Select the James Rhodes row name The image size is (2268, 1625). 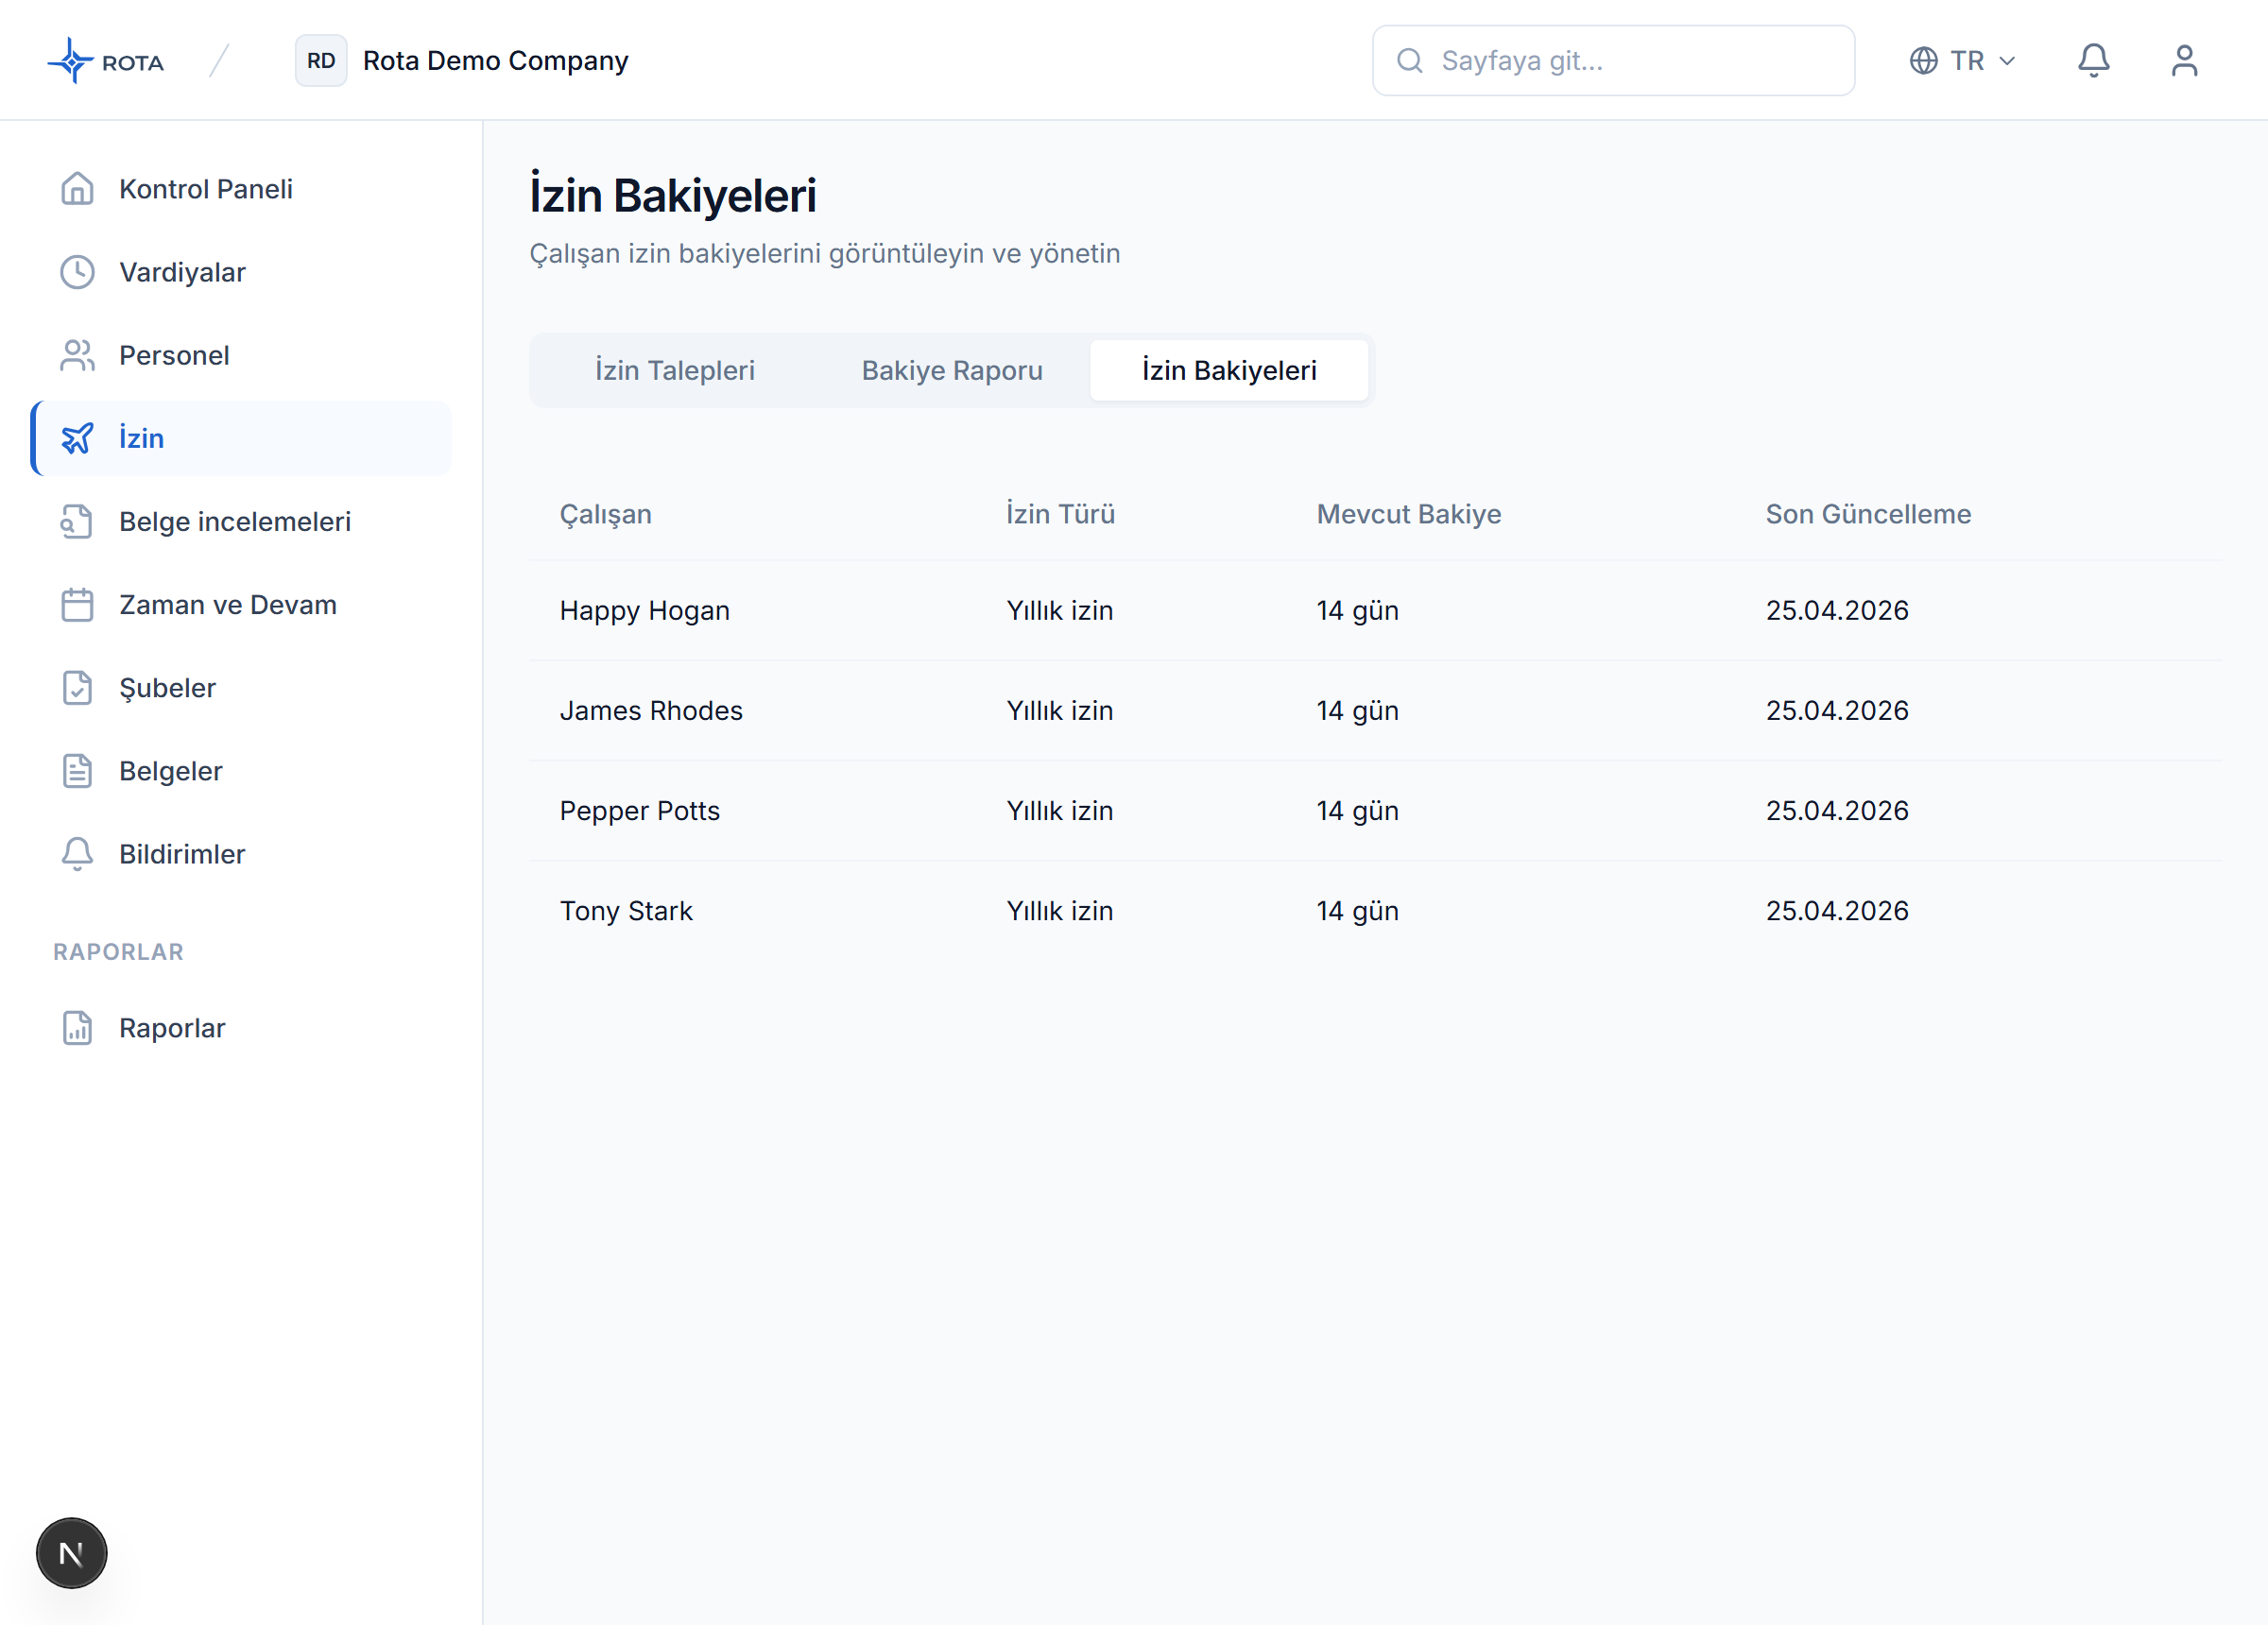point(651,711)
